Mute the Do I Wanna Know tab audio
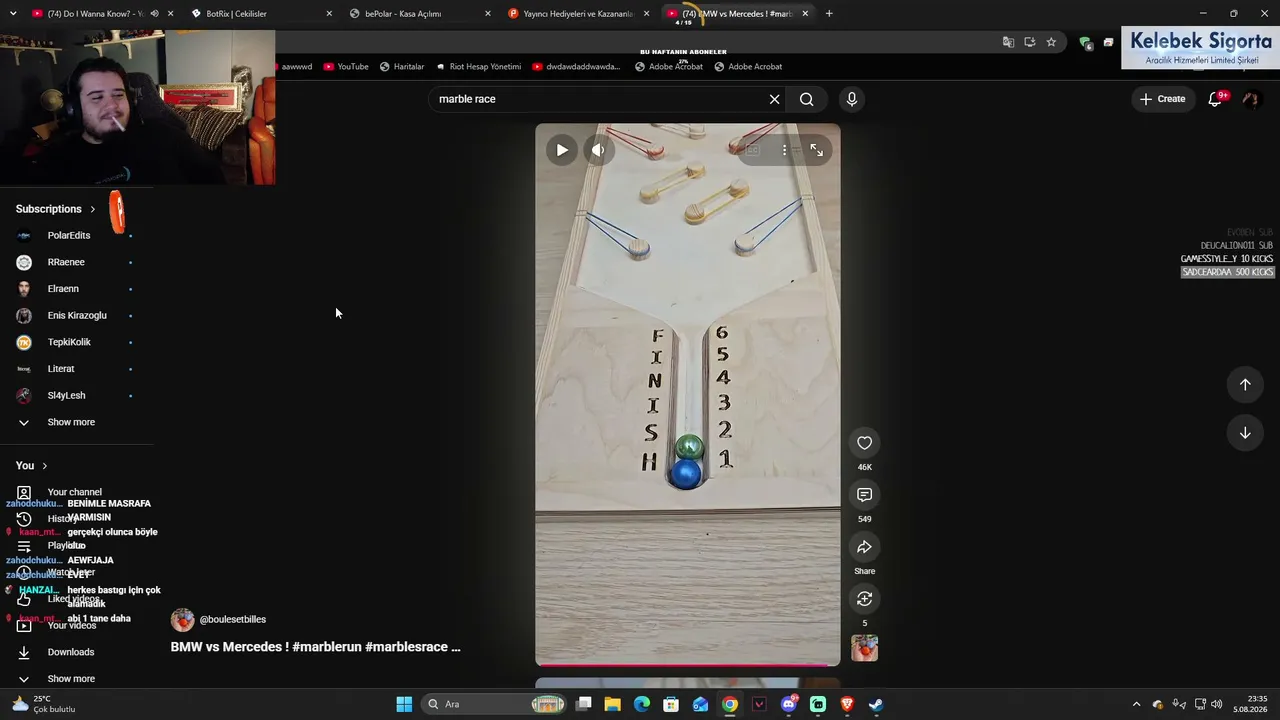Viewport: 1280px width, 720px height. pos(154,14)
